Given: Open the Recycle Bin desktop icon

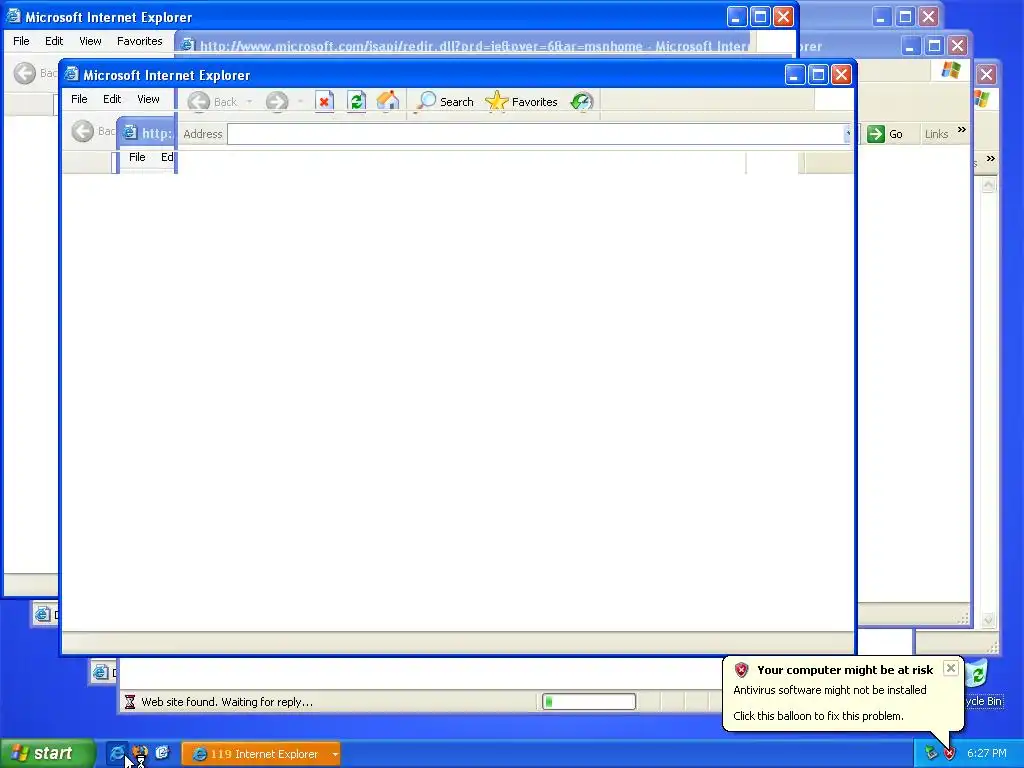Looking at the screenshot, I should click(983, 682).
